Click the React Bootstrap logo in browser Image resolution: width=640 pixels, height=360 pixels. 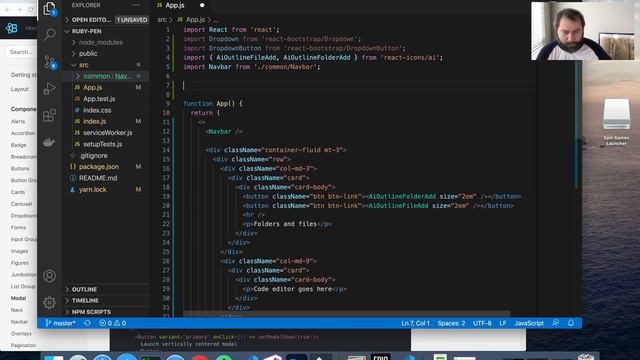coord(12,28)
